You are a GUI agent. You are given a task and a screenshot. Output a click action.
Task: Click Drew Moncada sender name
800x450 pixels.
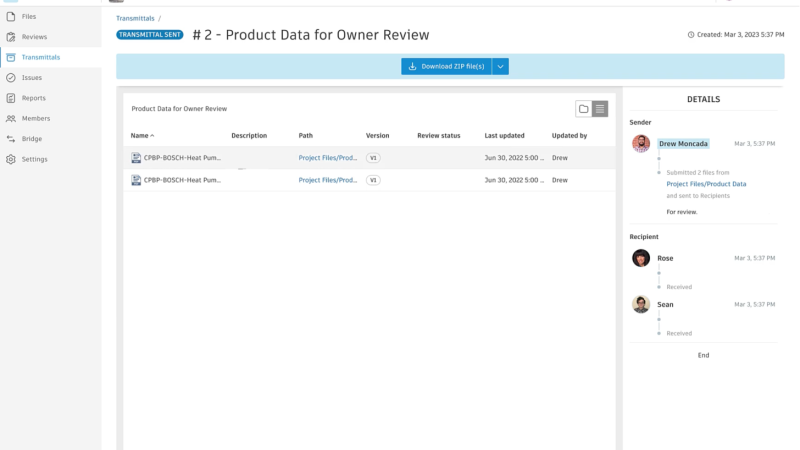(683, 144)
